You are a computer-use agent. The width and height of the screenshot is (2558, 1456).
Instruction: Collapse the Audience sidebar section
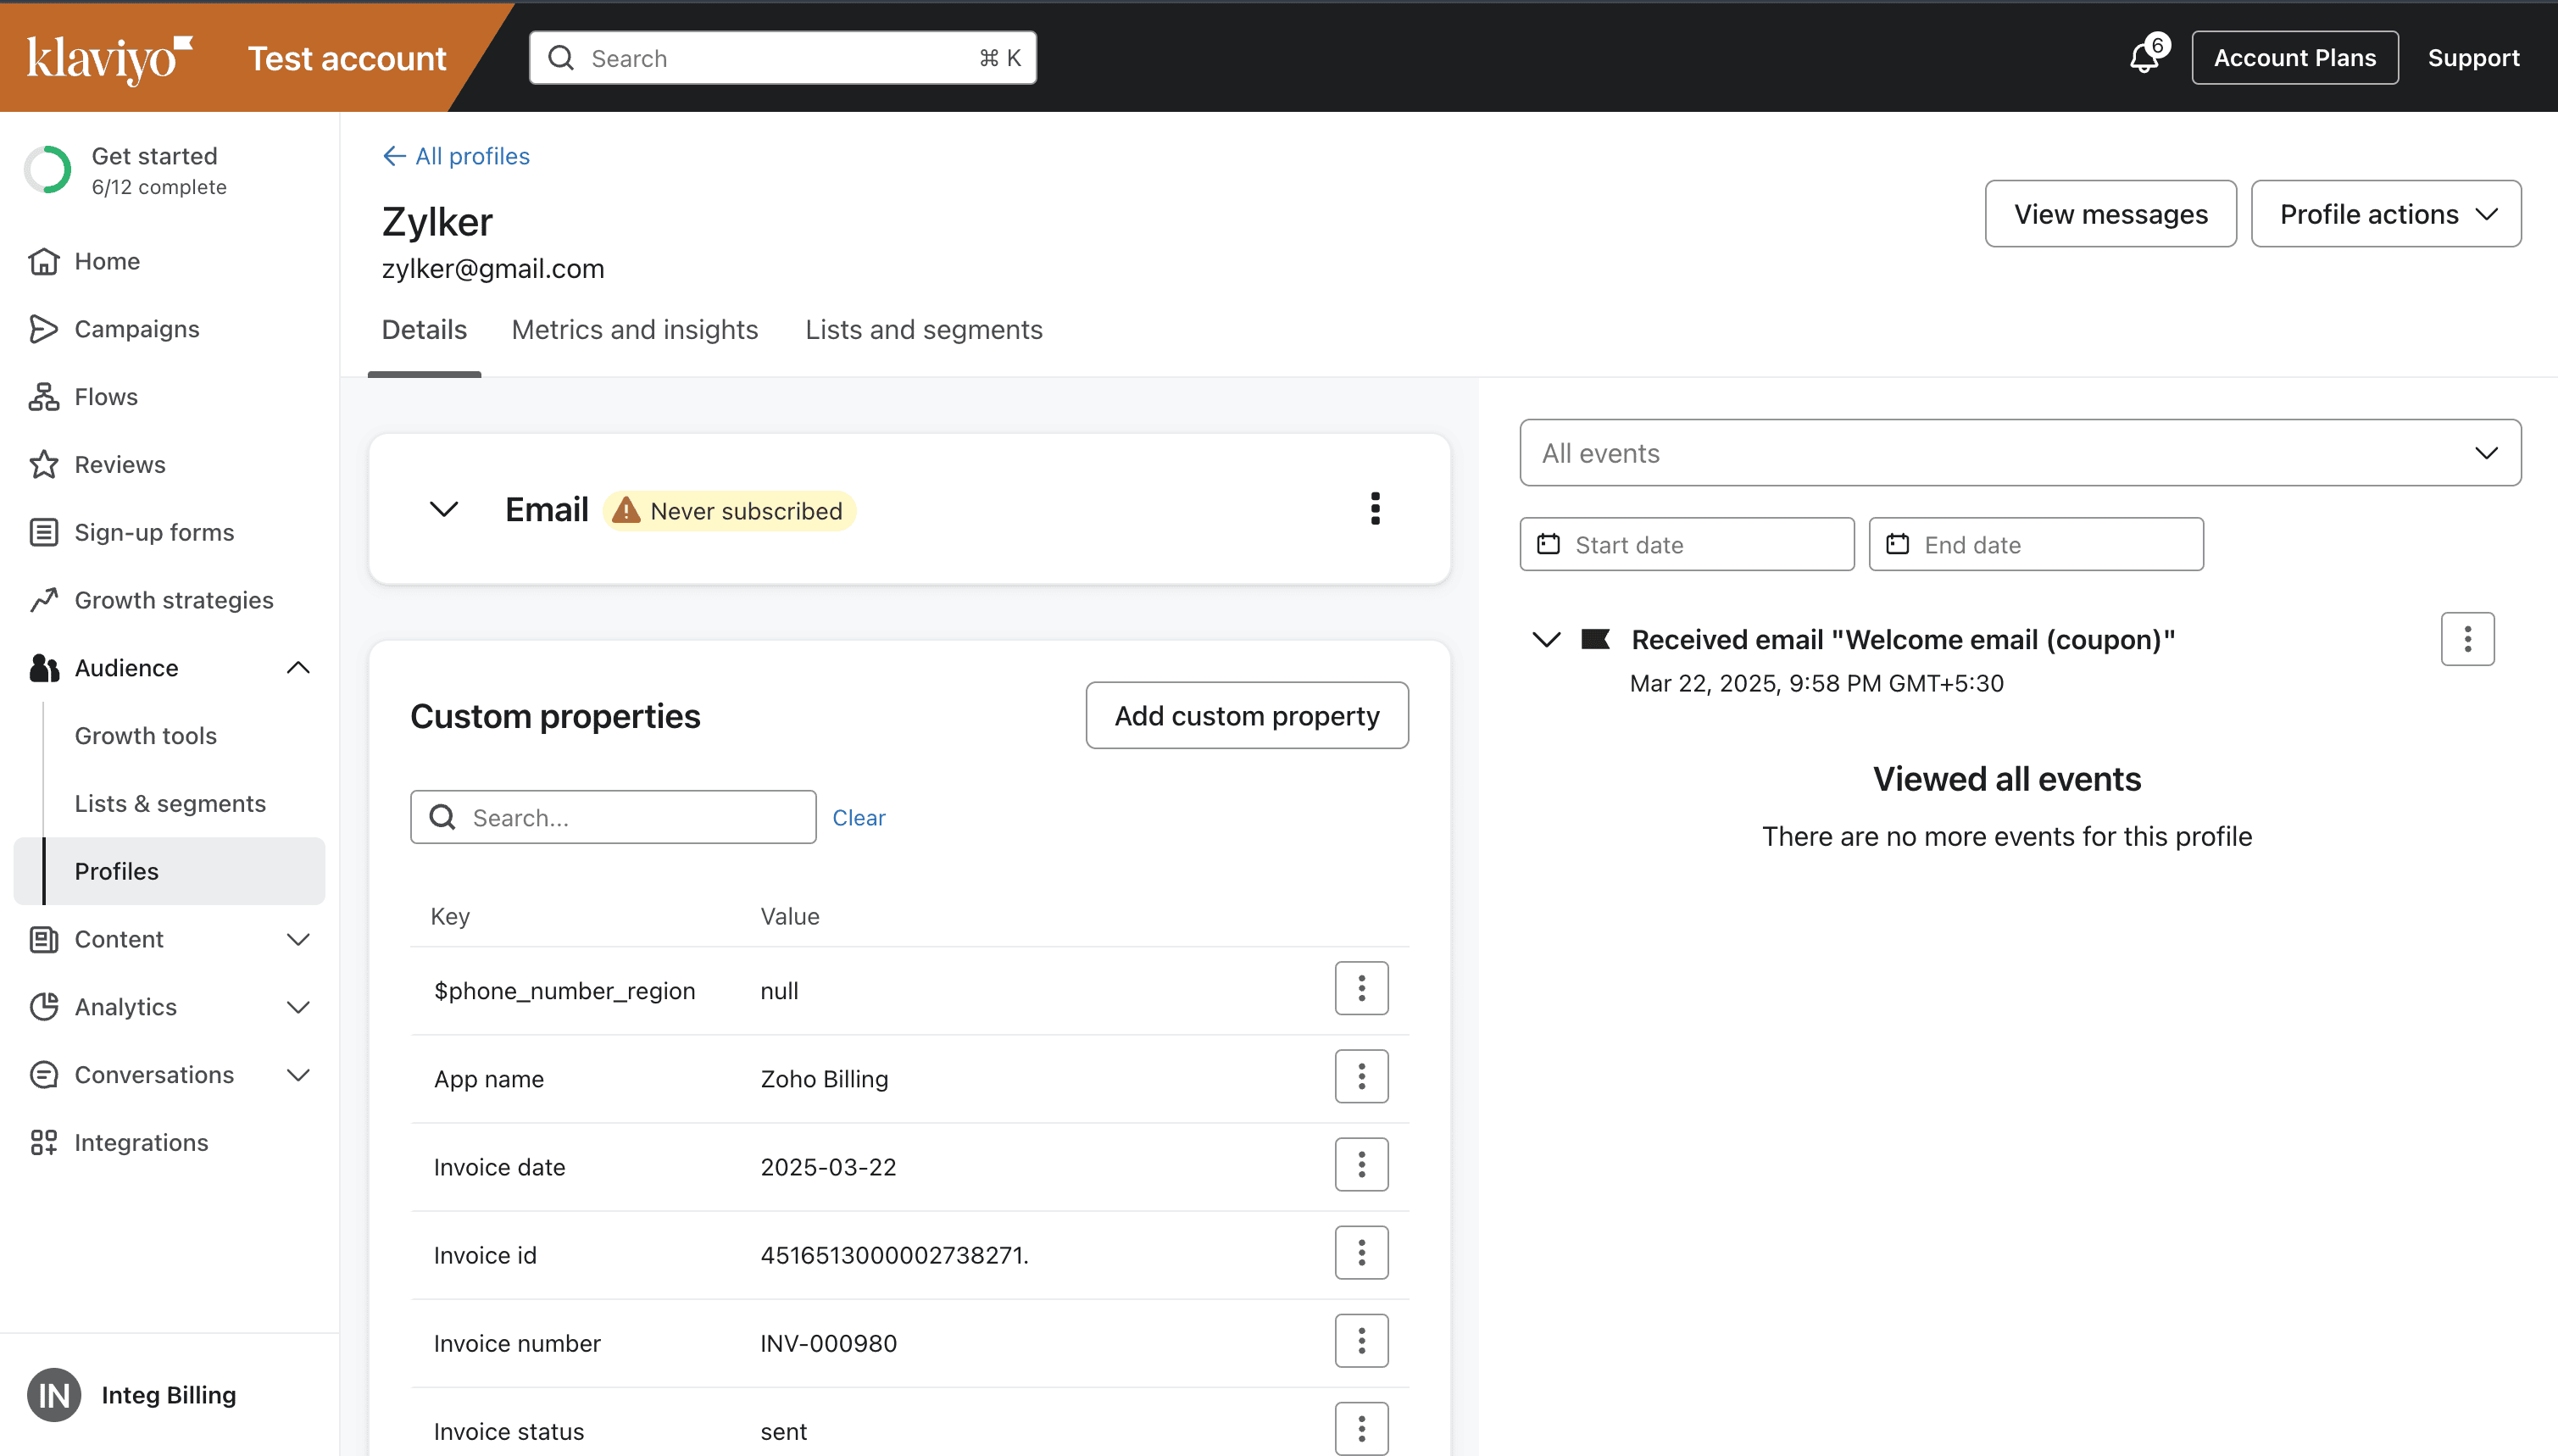click(x=298, y=668)
